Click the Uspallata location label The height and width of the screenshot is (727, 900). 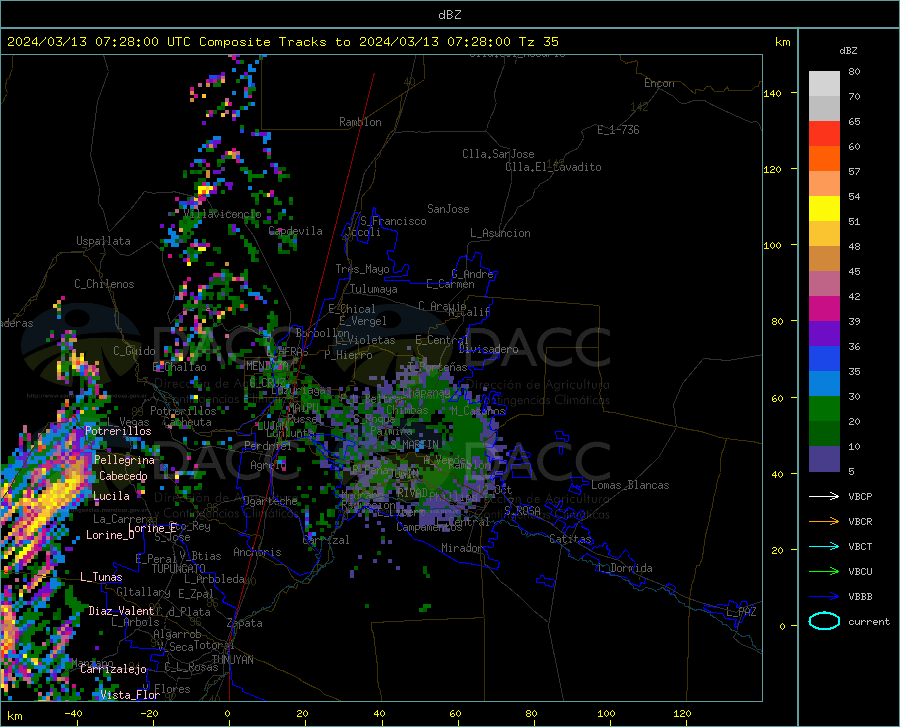(x=103, y=241)
